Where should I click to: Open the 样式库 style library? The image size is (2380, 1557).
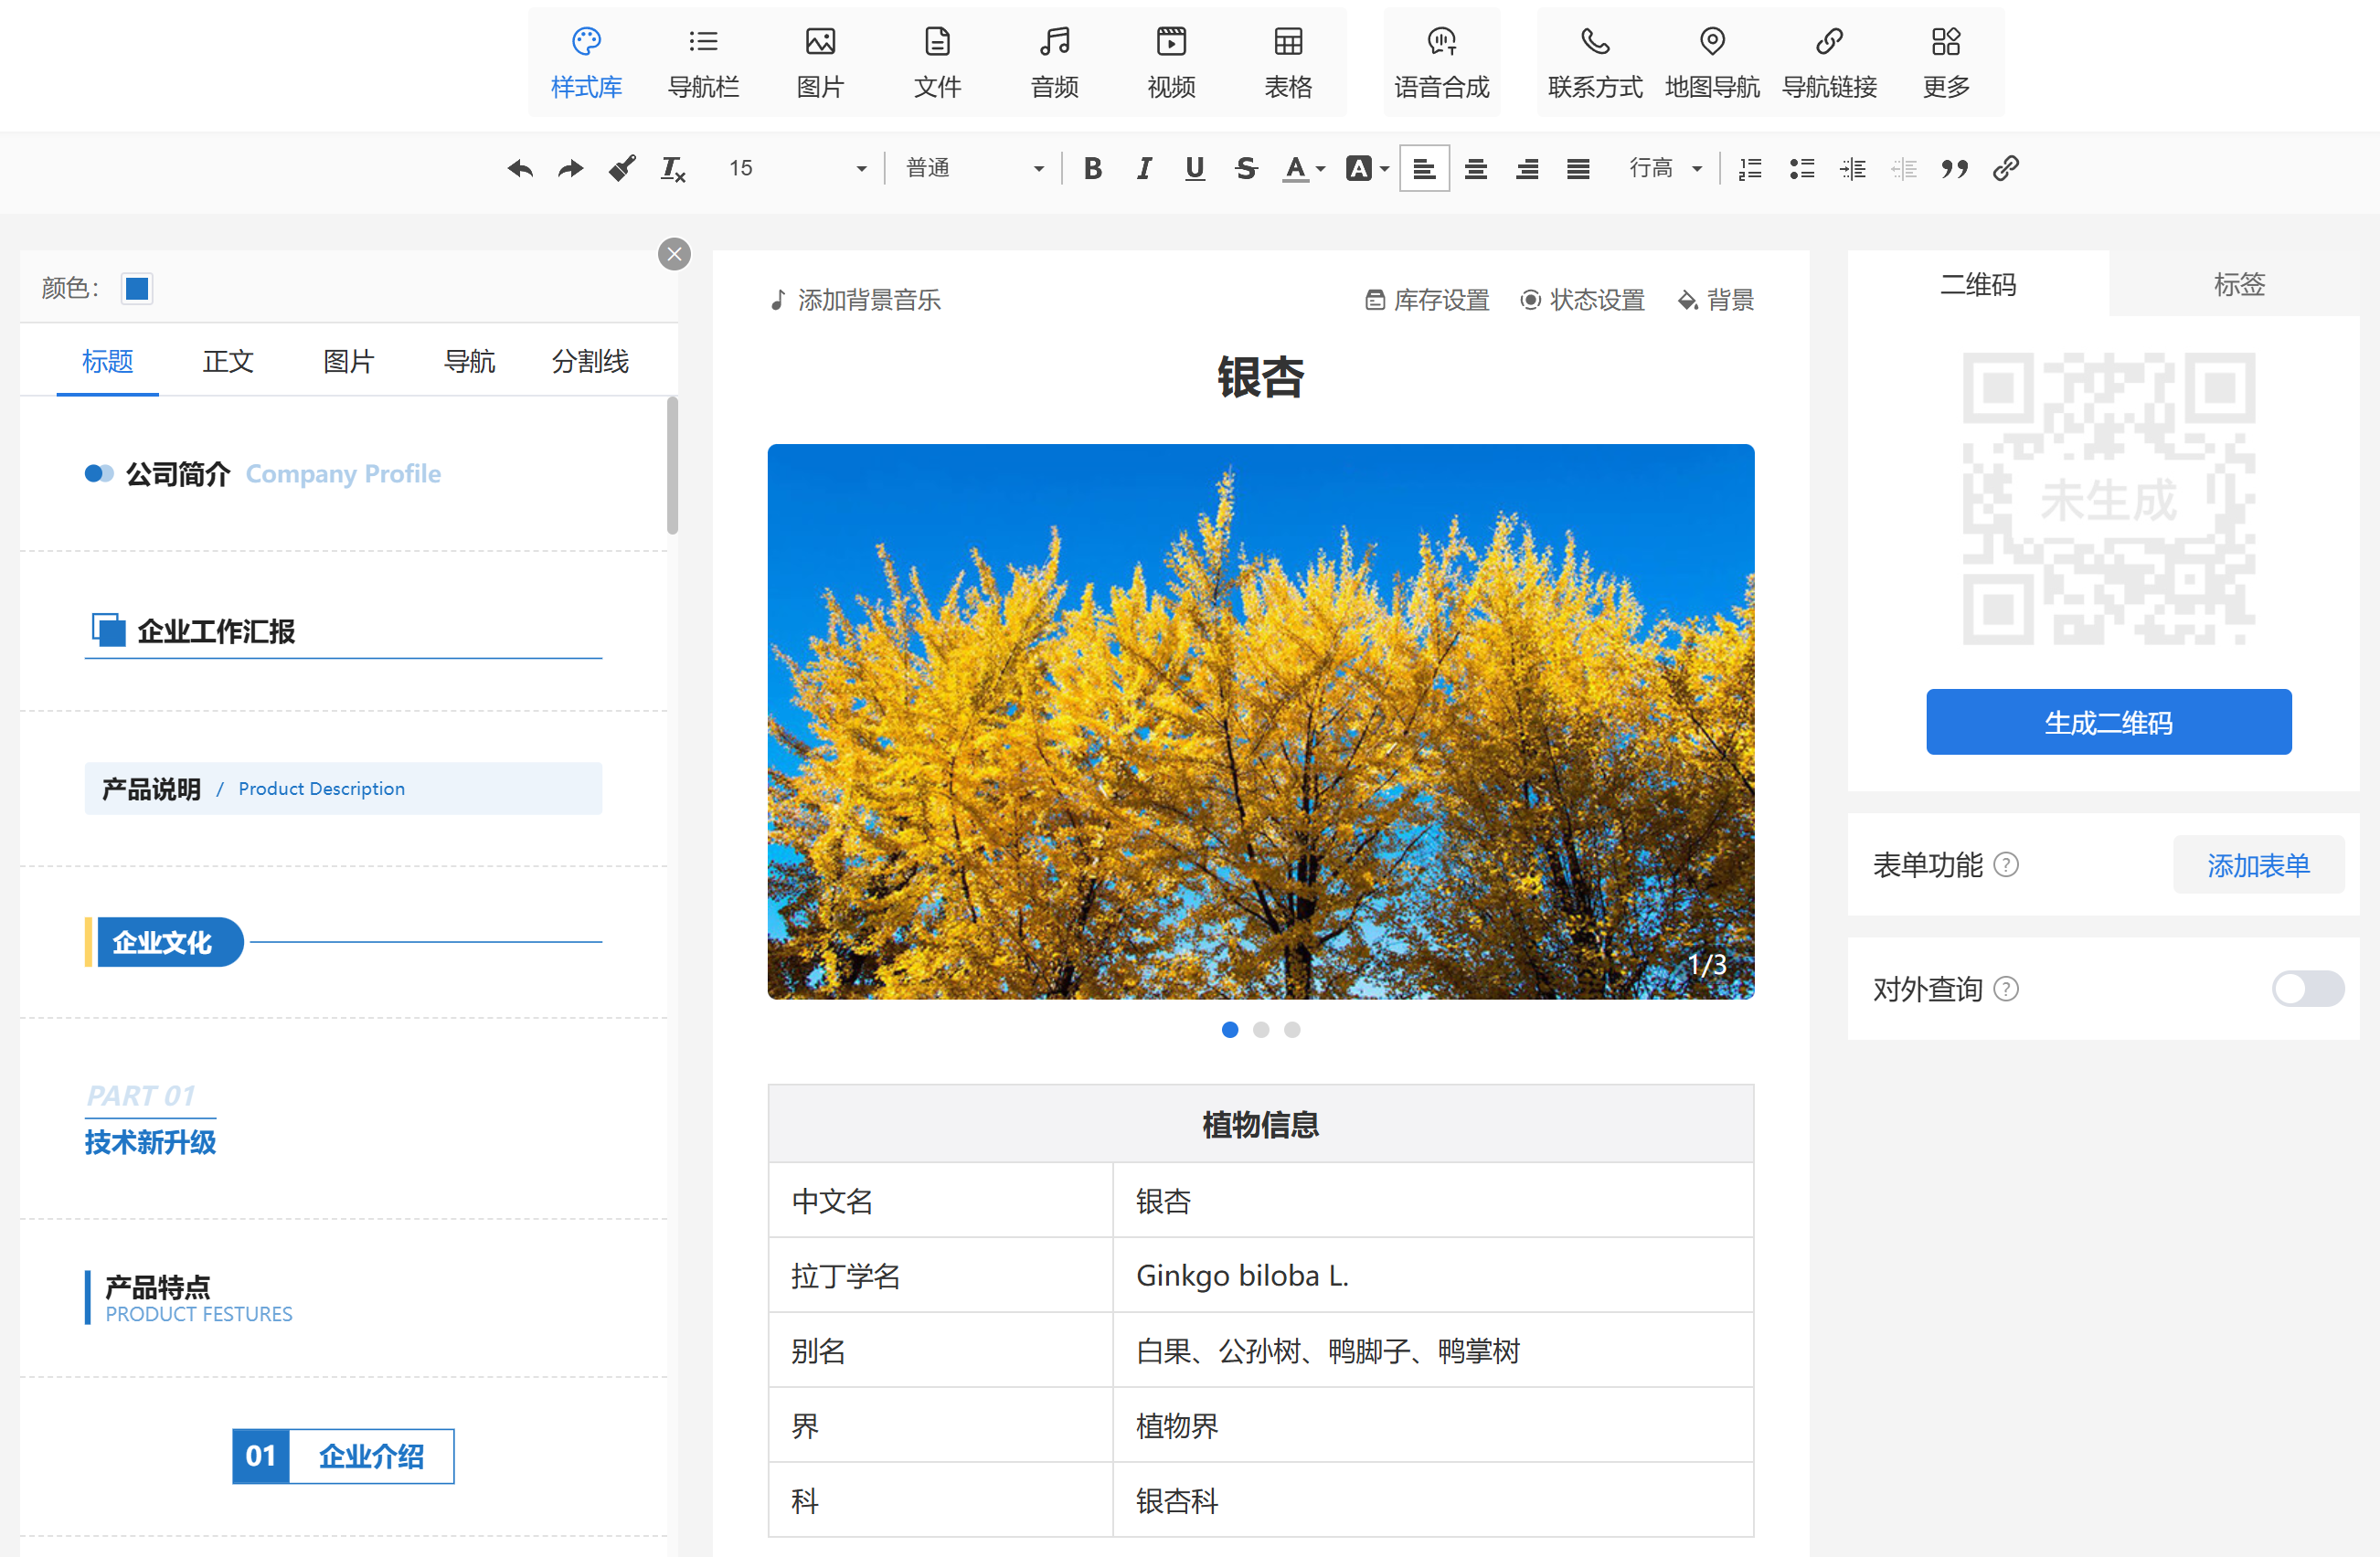point(586,63)
